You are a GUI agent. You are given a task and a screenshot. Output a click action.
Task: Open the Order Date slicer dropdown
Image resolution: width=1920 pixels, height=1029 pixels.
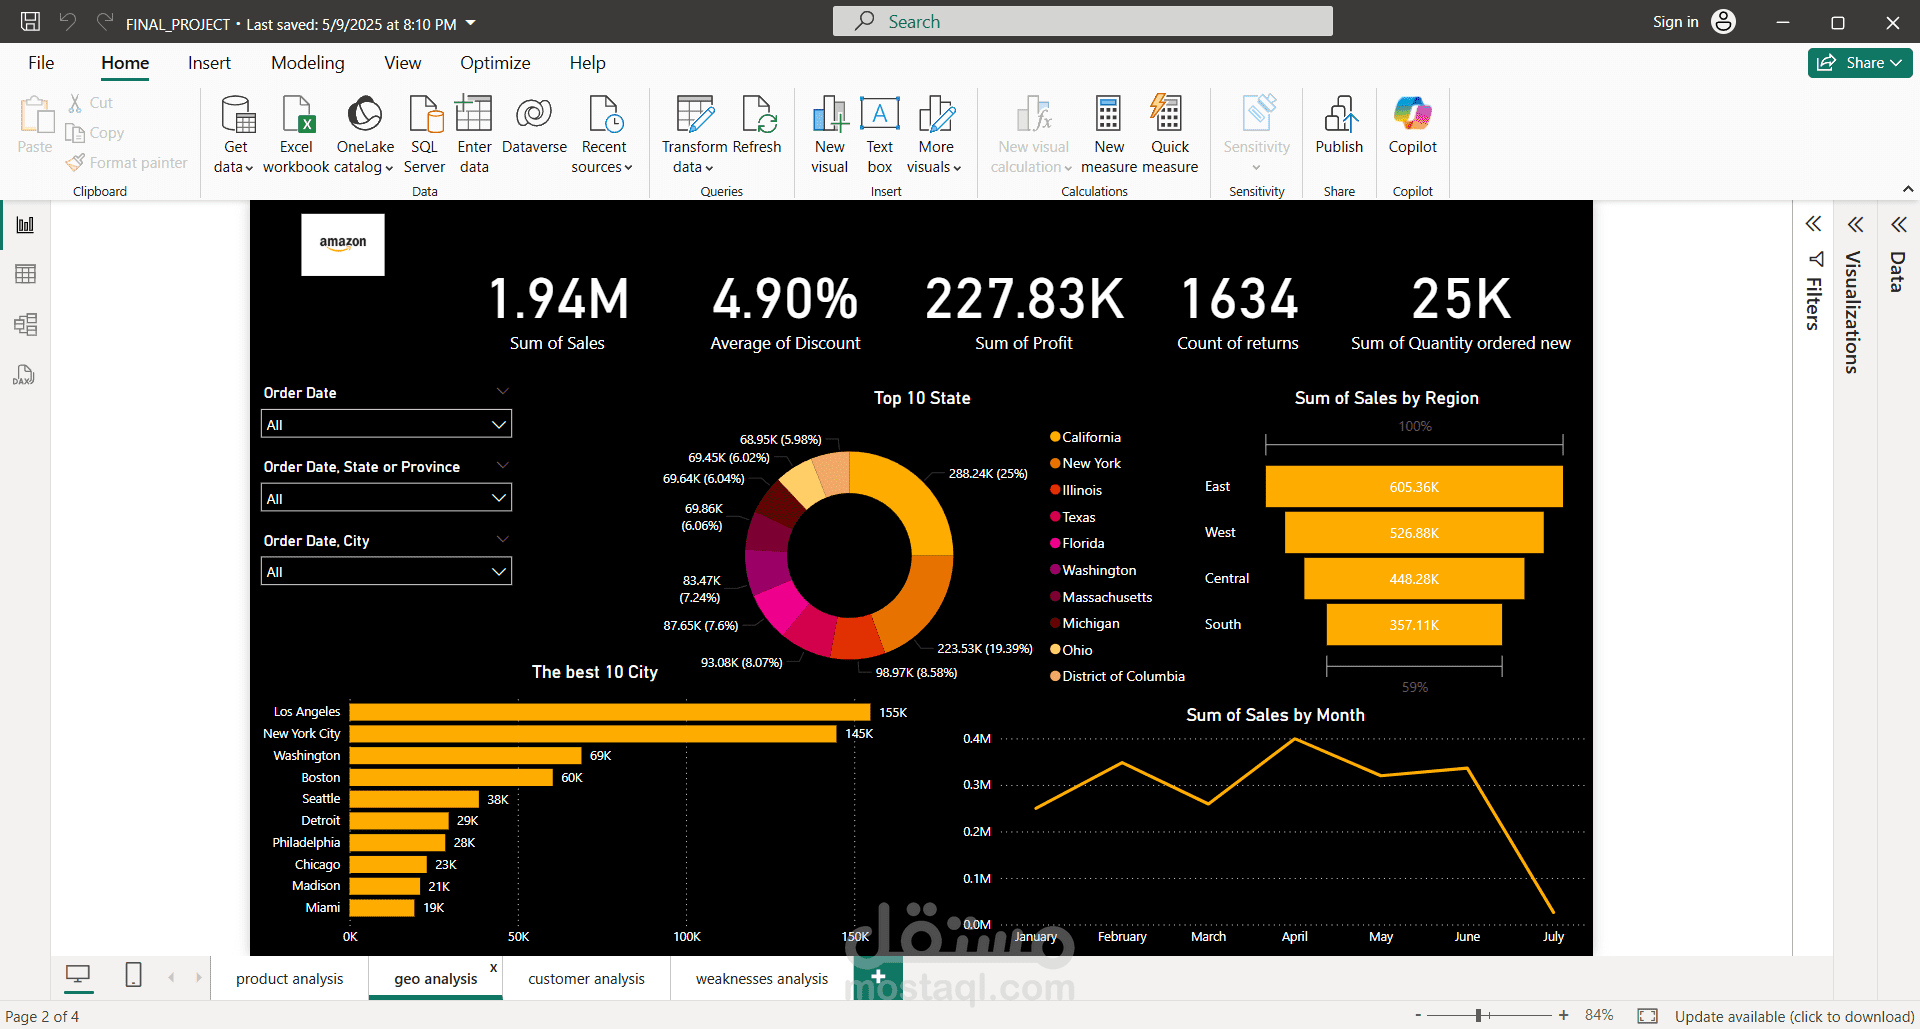(498, 423)
